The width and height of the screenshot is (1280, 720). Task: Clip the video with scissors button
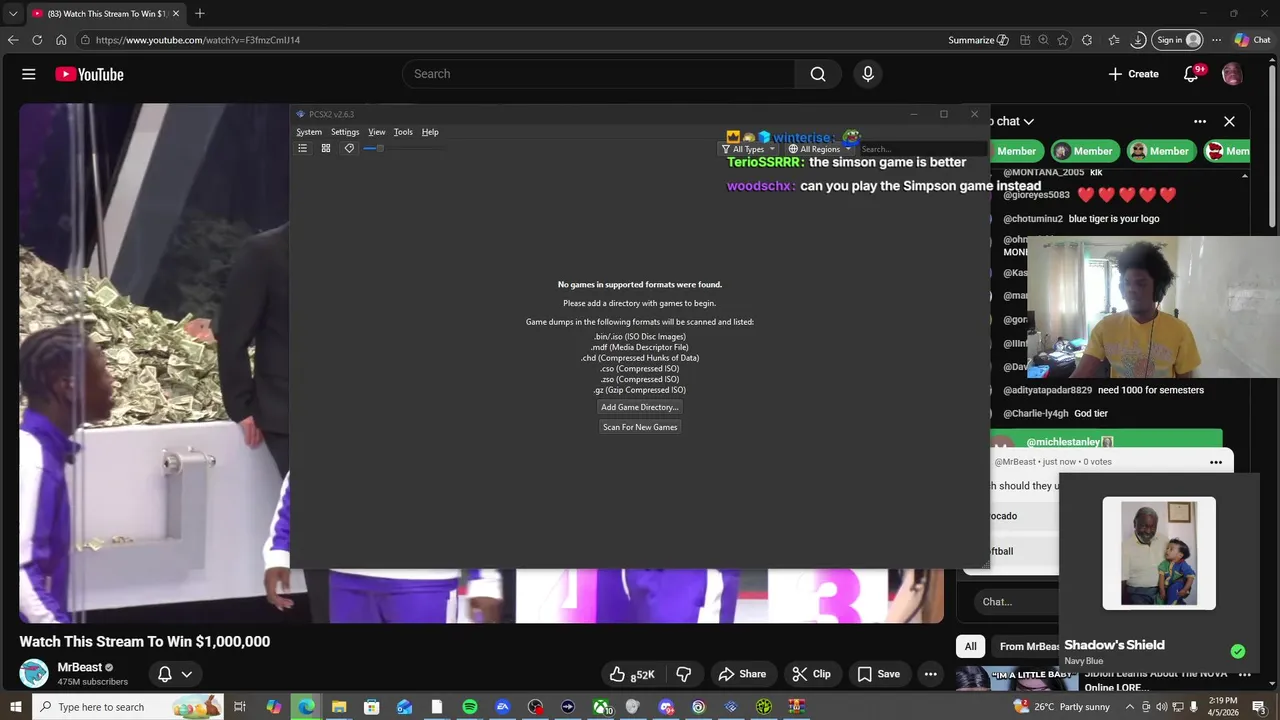pyautogui.click(x=811, y=674)
